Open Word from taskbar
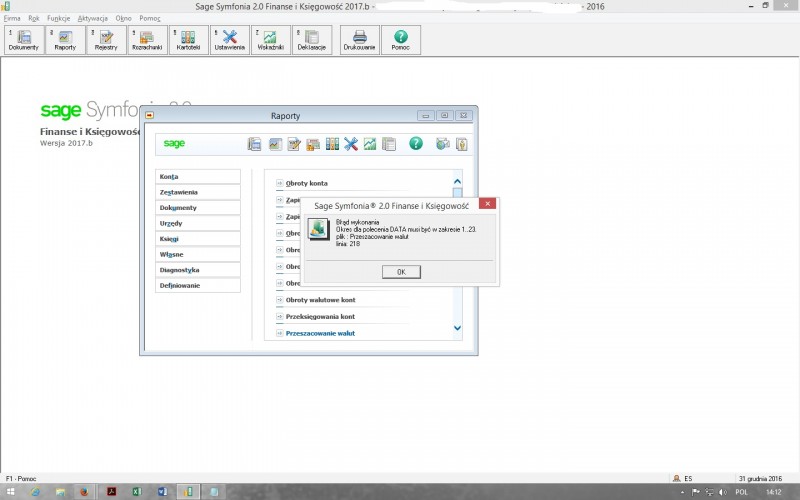The image size is (800, 500). click(x=162, y=492)
